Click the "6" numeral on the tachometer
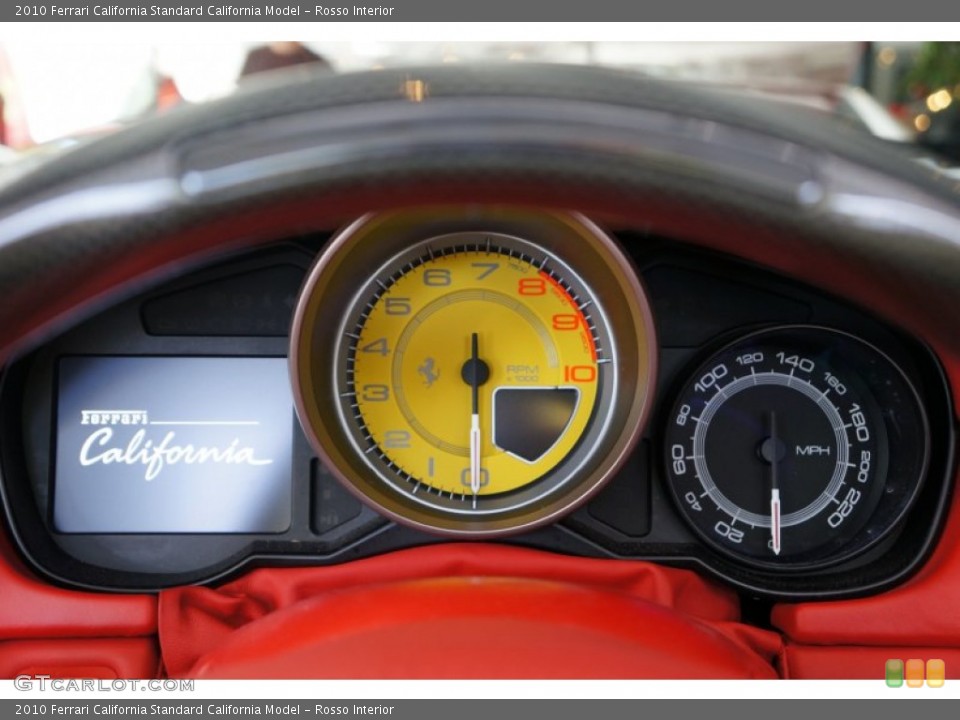 [437, 277]
